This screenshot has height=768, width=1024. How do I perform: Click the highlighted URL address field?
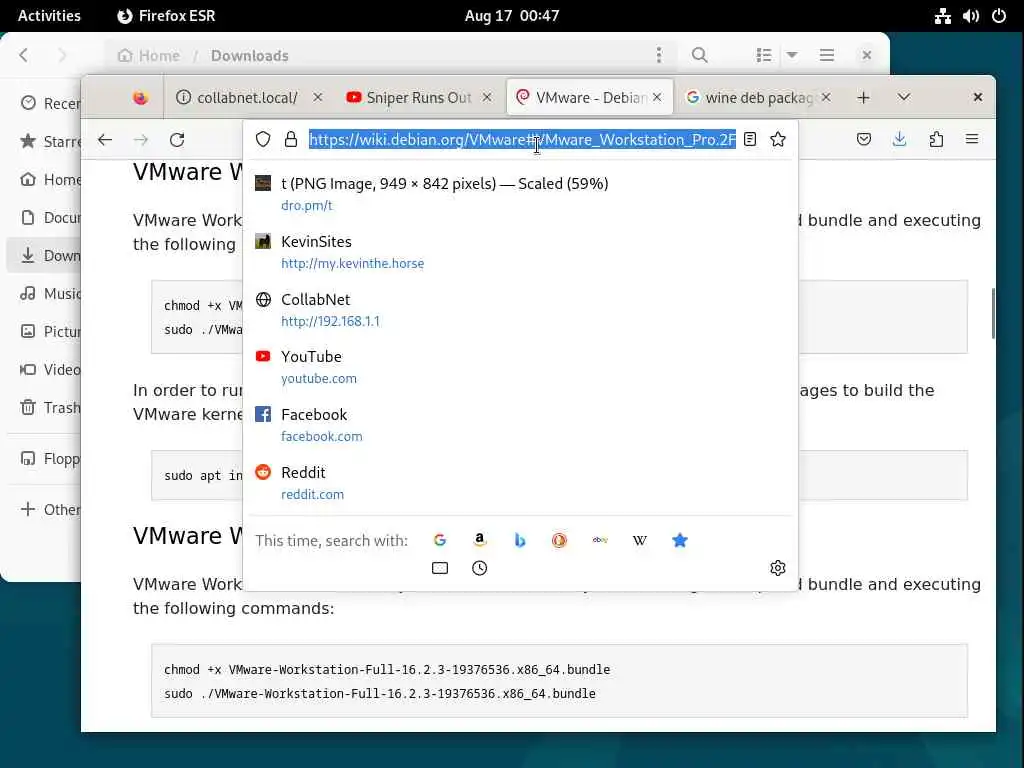[522, 139]
